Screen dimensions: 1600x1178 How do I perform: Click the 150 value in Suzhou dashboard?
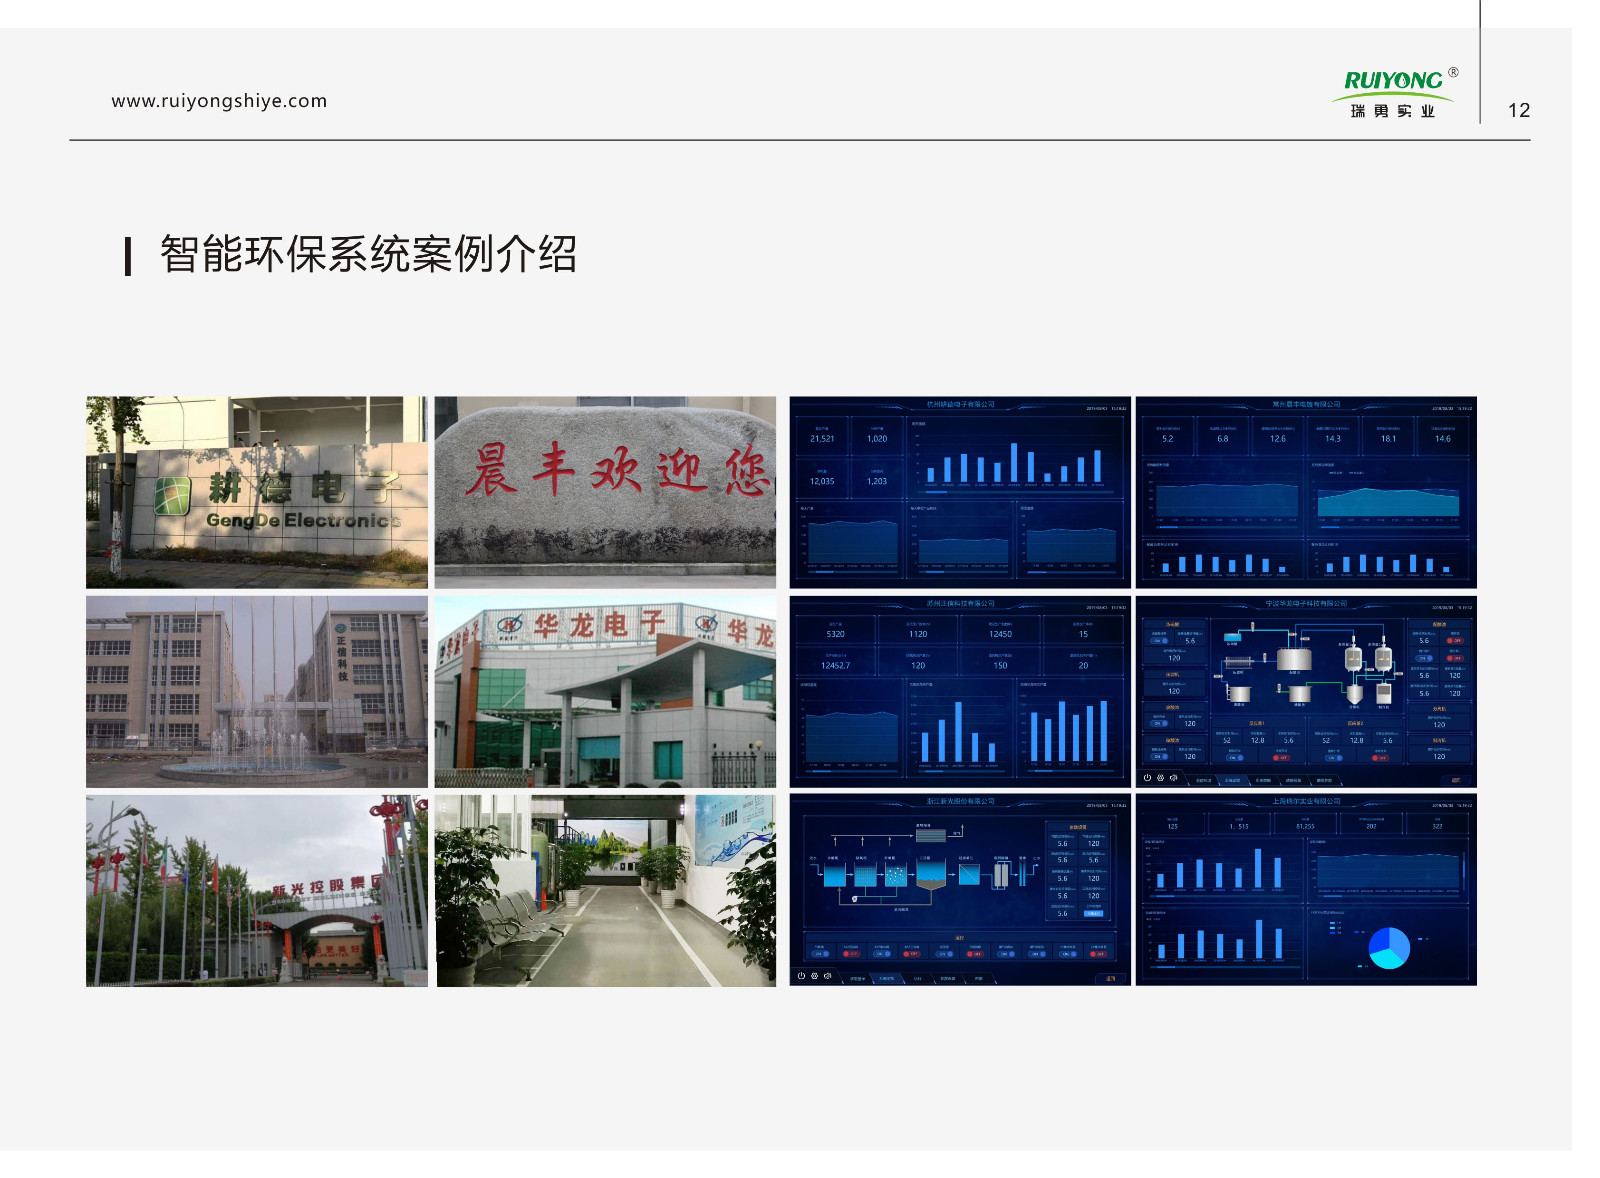click(x=1000, y=665)
